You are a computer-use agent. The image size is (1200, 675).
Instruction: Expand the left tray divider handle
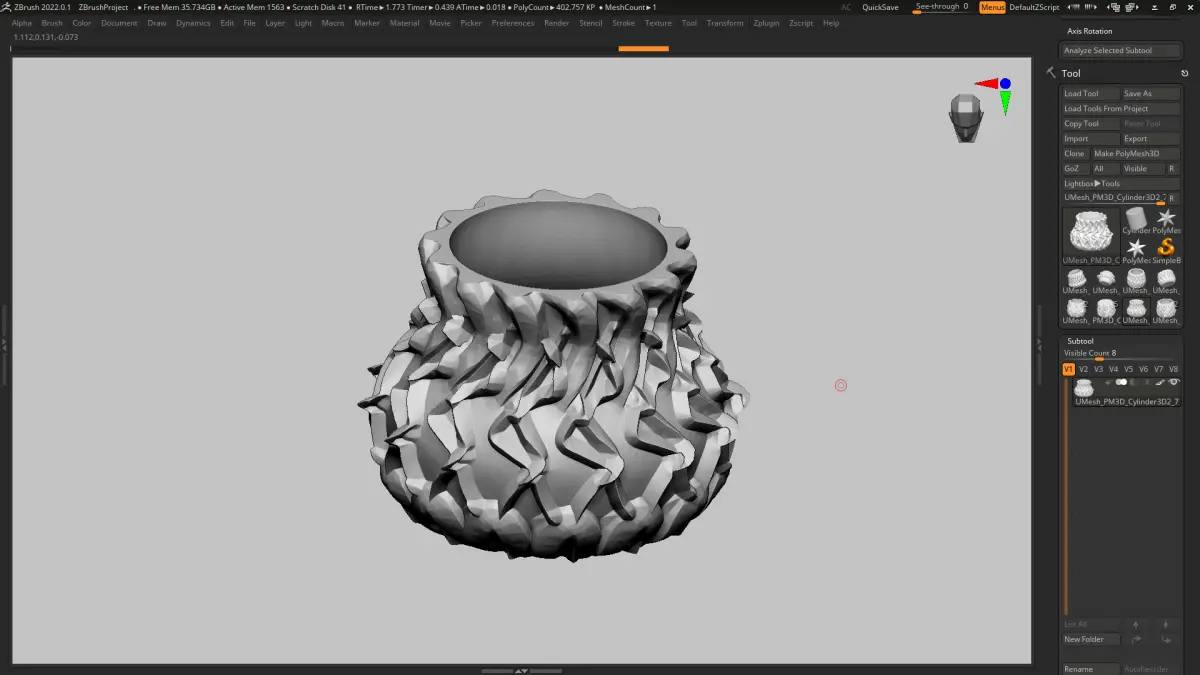point(4,343)
